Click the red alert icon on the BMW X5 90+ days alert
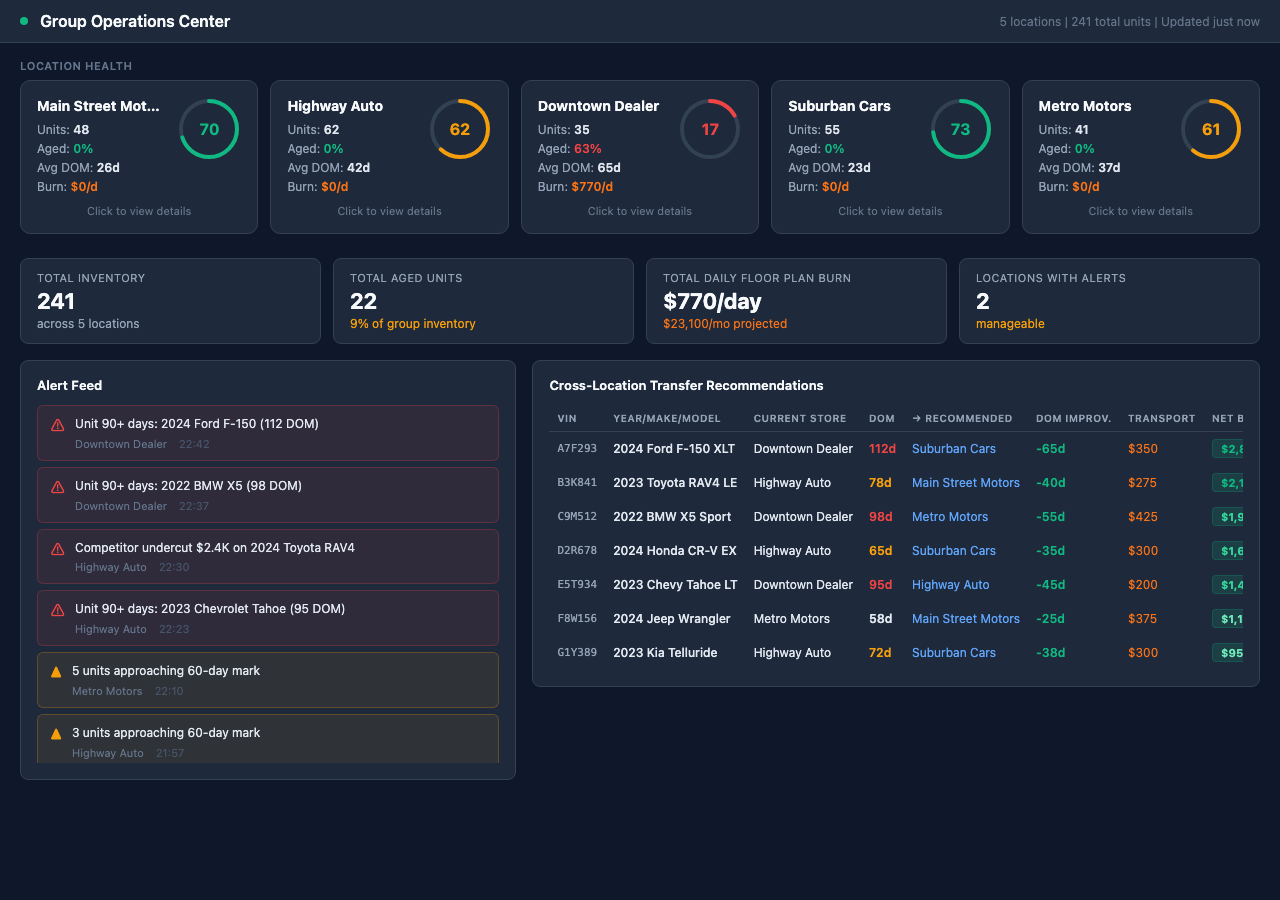1280x900 pixels. pyautogui.click(x=56, y=489)
